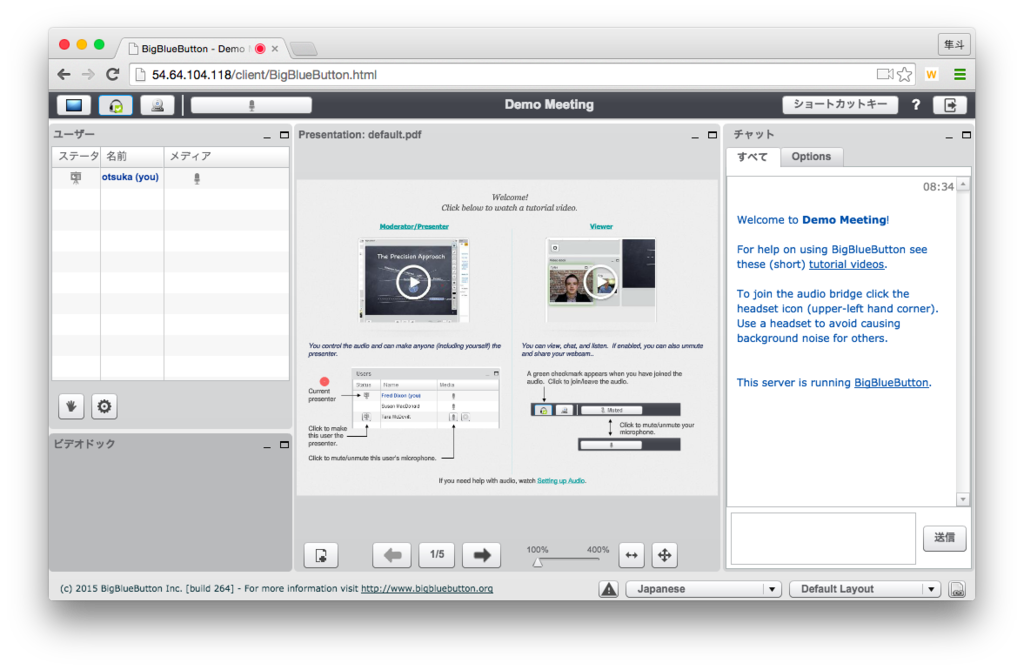Screen dimensions: 1024x670
Task: Reload the browser page
Action: pyautogui.click(x=112, y=74)
